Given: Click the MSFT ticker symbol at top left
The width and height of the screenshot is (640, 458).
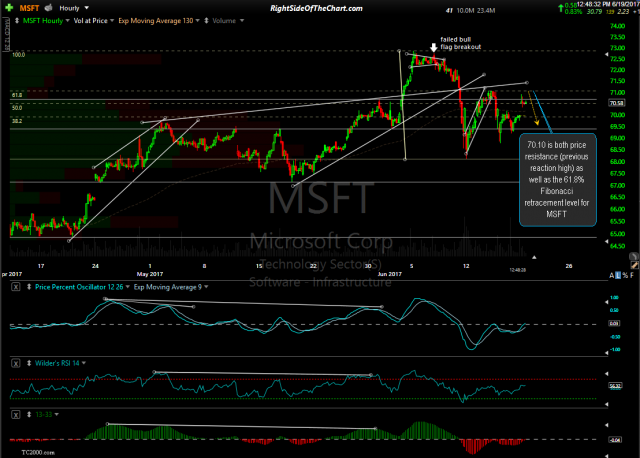Looking at the screenshot, I should point(29,8).
